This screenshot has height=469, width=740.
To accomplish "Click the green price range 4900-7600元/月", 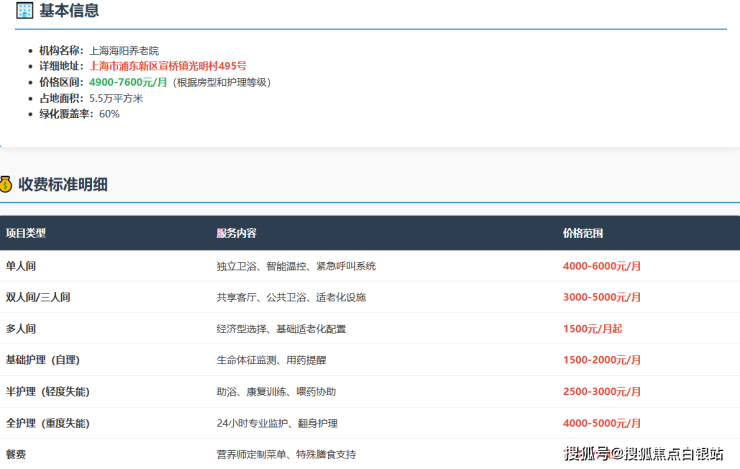I will (x=128, y=82).
